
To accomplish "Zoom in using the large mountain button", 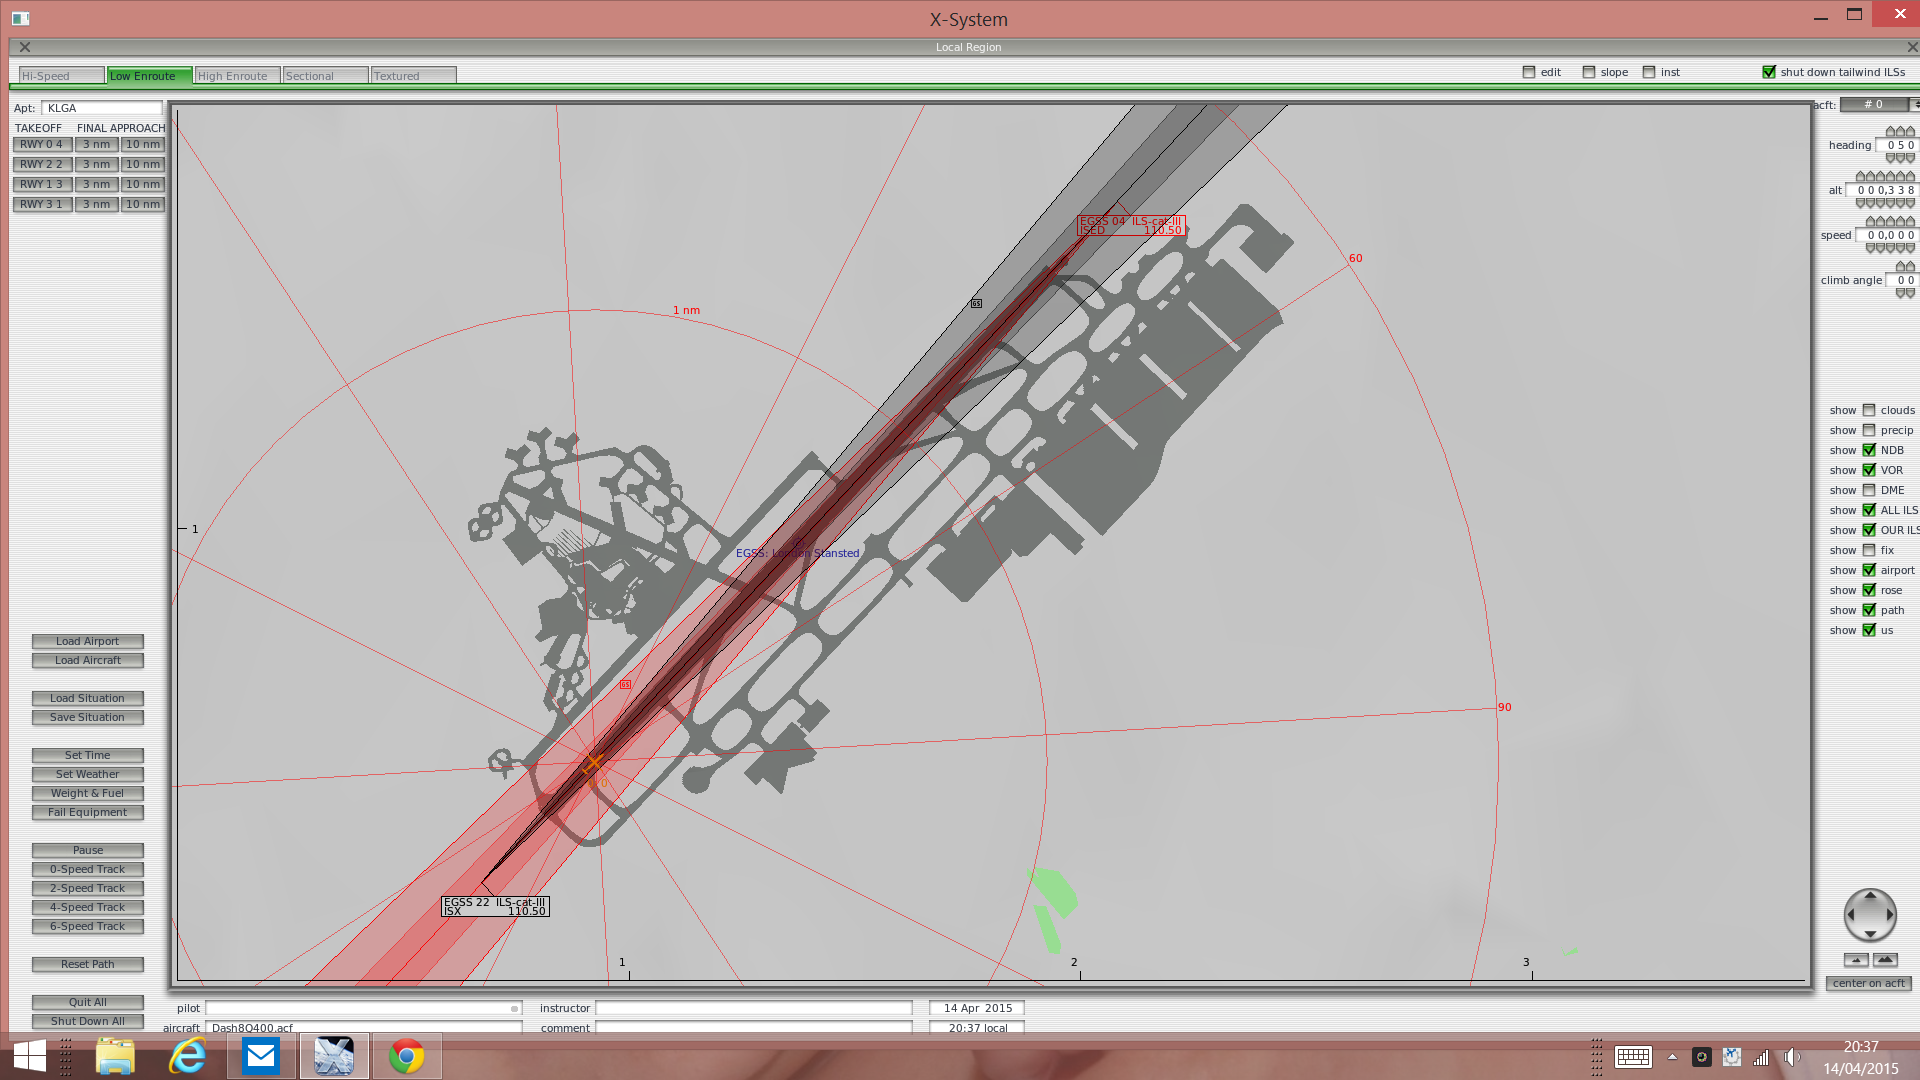I will tap(1885, 960).
